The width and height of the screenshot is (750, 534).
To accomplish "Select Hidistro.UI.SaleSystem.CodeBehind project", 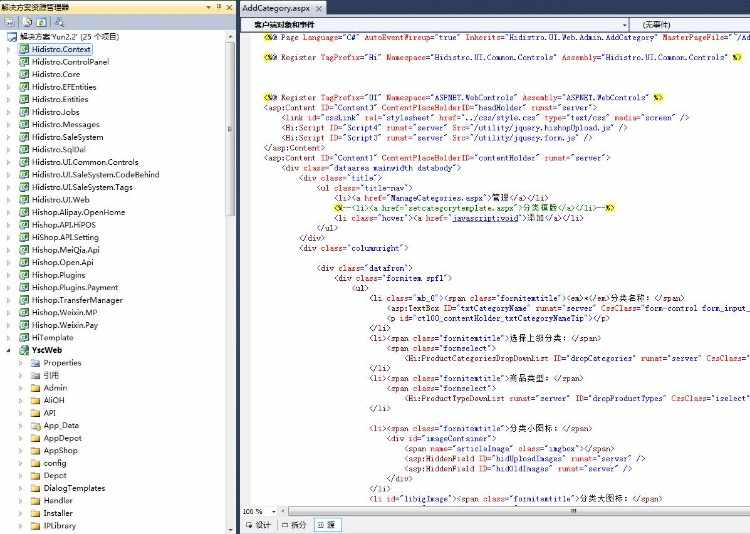I will pos(96,174).
